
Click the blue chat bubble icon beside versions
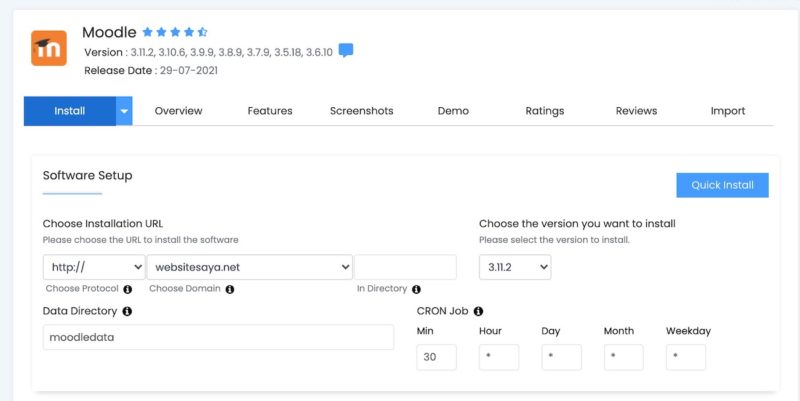(346, 51)
